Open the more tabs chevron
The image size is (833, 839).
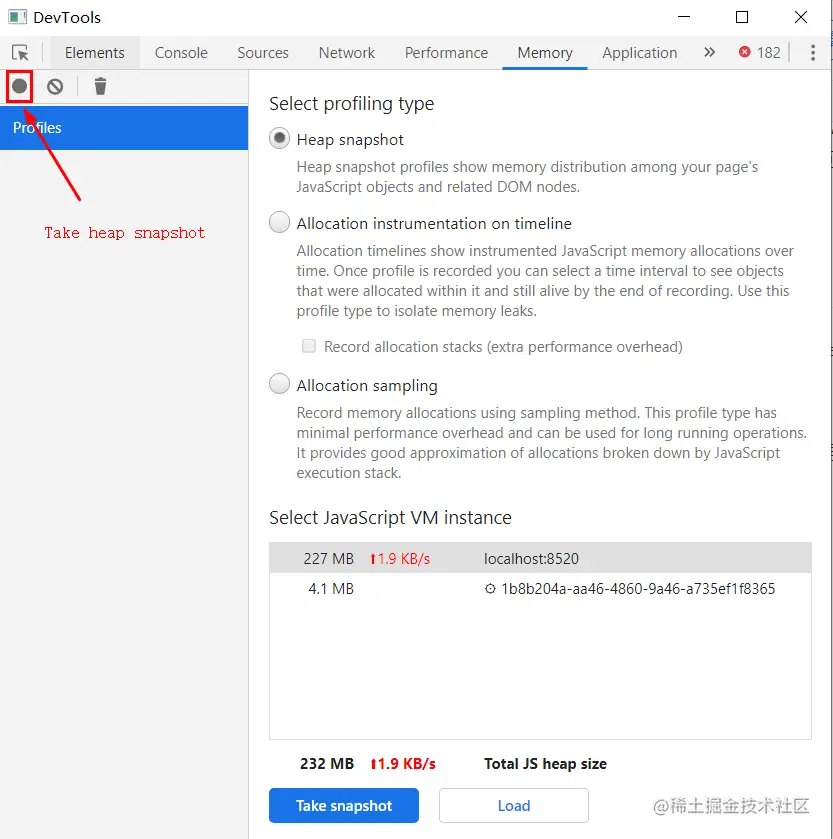[x=709, y=52]
